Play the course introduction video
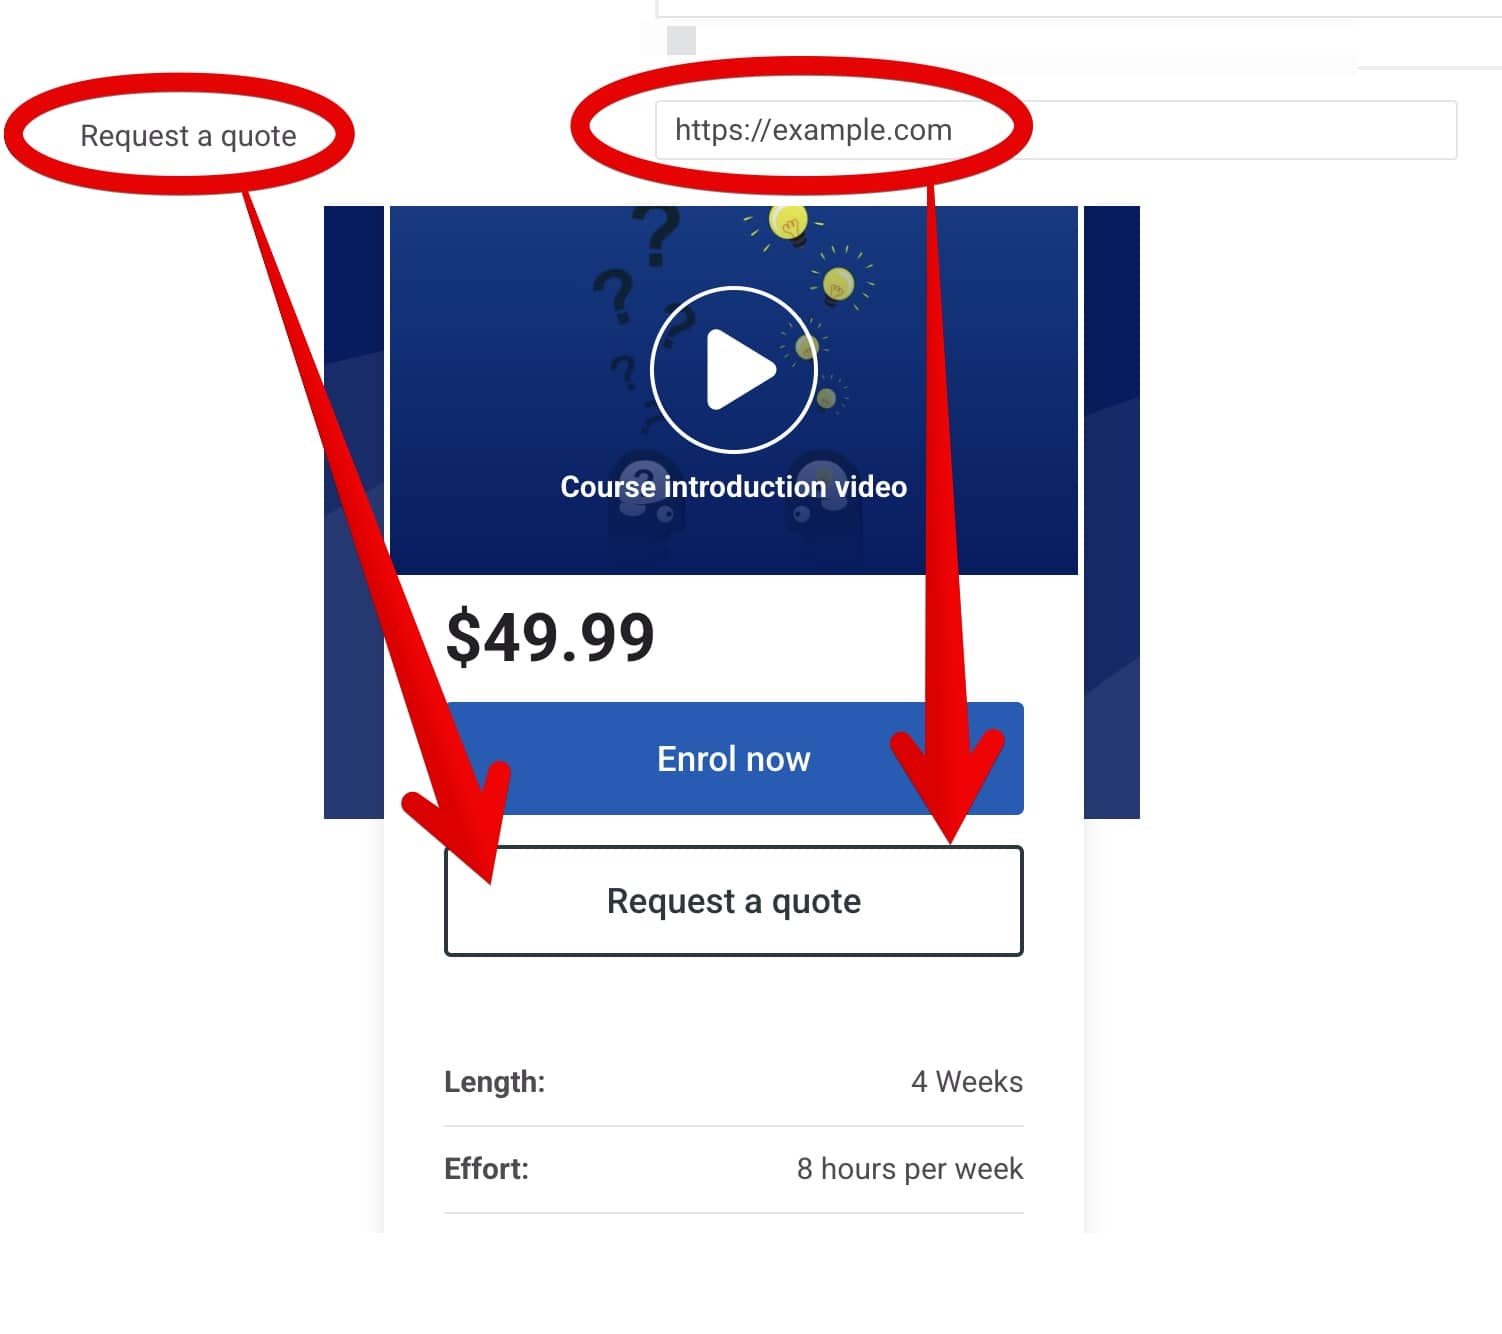This screenshot has width=1502, height=1334. click(x=734, y=370)
